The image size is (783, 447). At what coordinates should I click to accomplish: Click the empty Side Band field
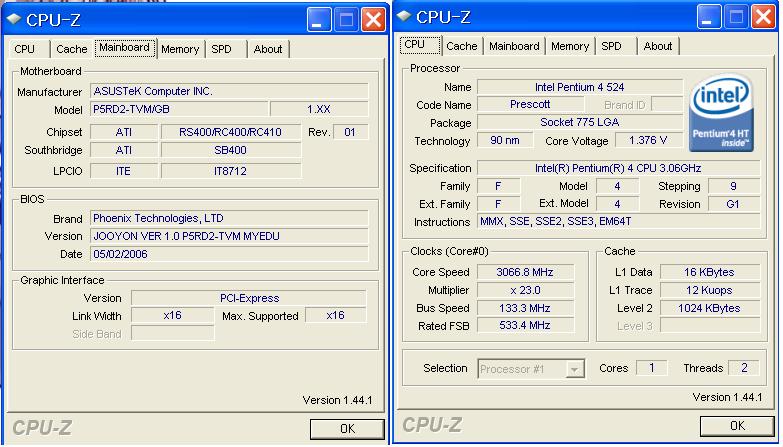pos(173,333)
